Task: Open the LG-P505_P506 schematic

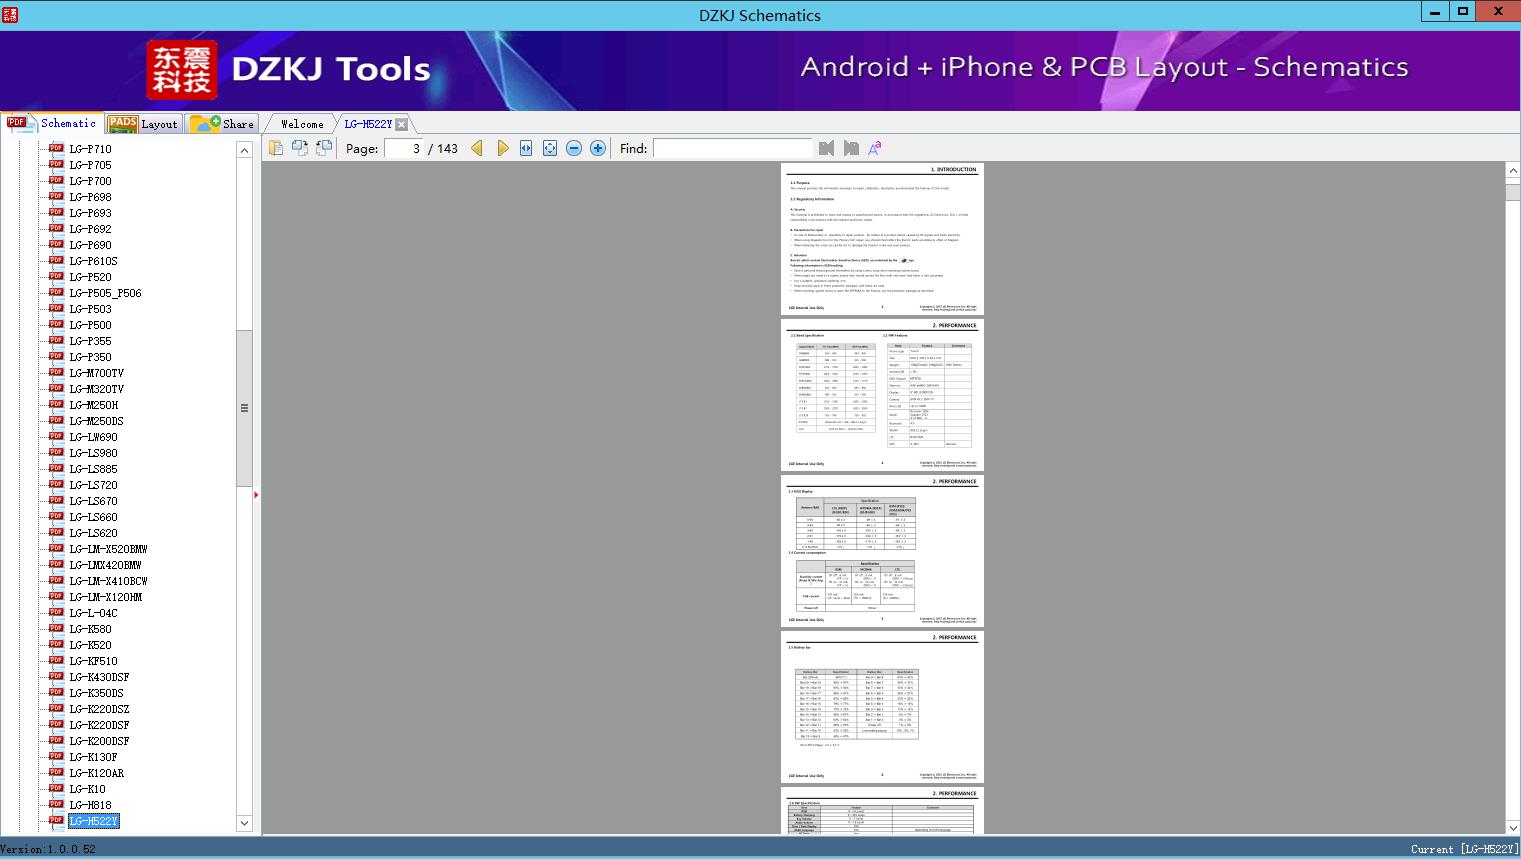Action: click(105, 293)
